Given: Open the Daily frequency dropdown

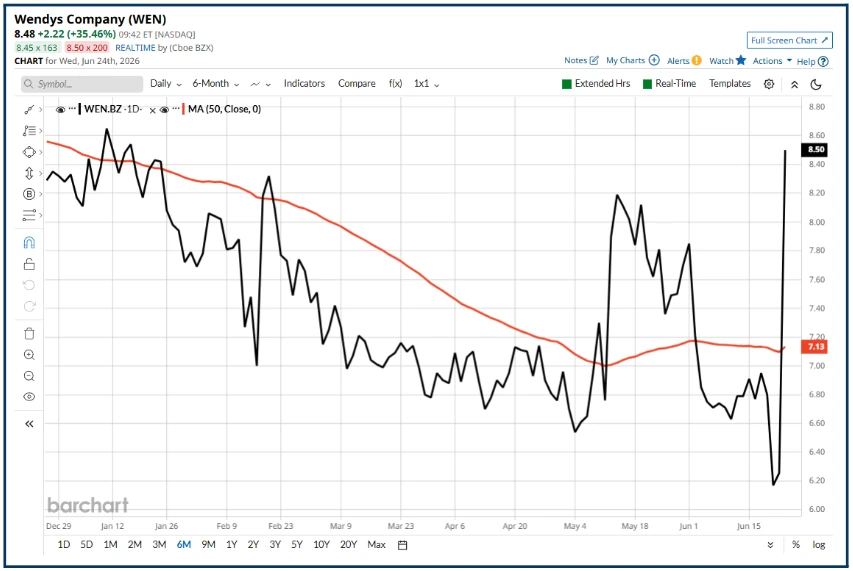Looking at the screenshot, I should pos(165,84).
